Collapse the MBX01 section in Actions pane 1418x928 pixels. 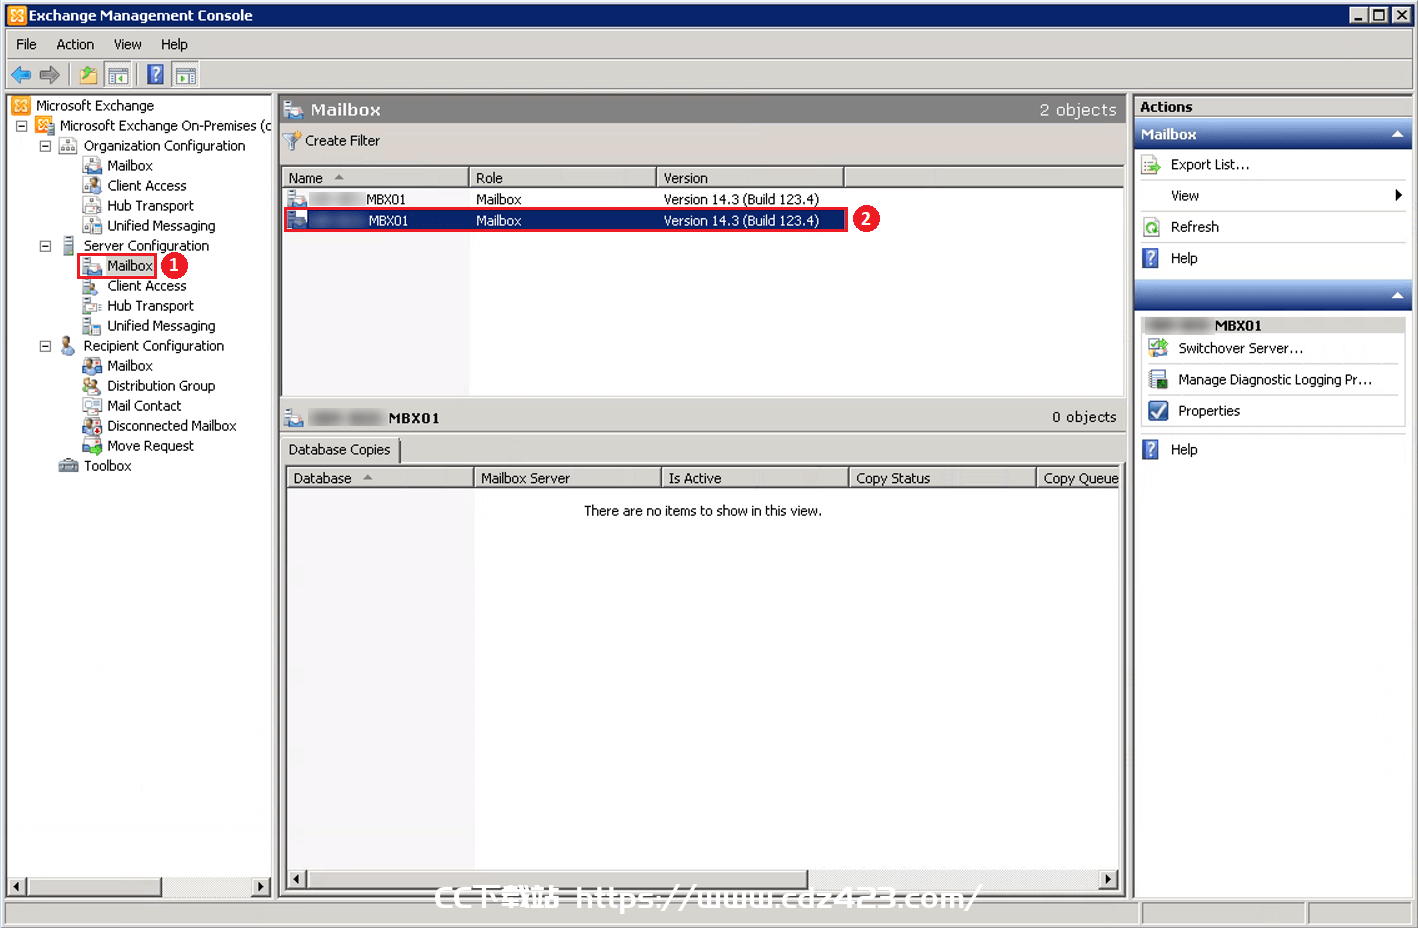1397,296
